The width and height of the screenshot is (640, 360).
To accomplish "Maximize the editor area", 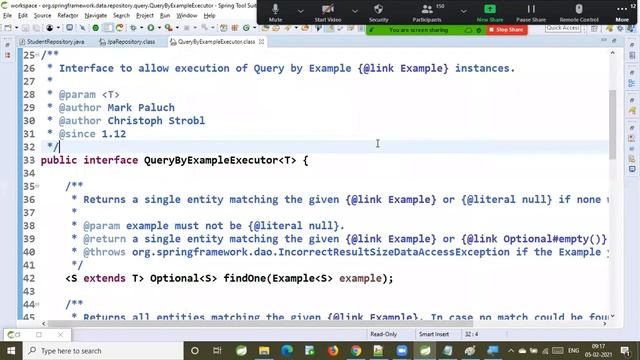I will click(x=614, y=40).
